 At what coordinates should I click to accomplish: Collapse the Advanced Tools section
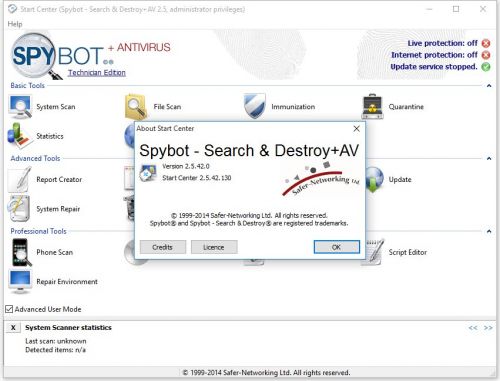[x=489, y=158]
